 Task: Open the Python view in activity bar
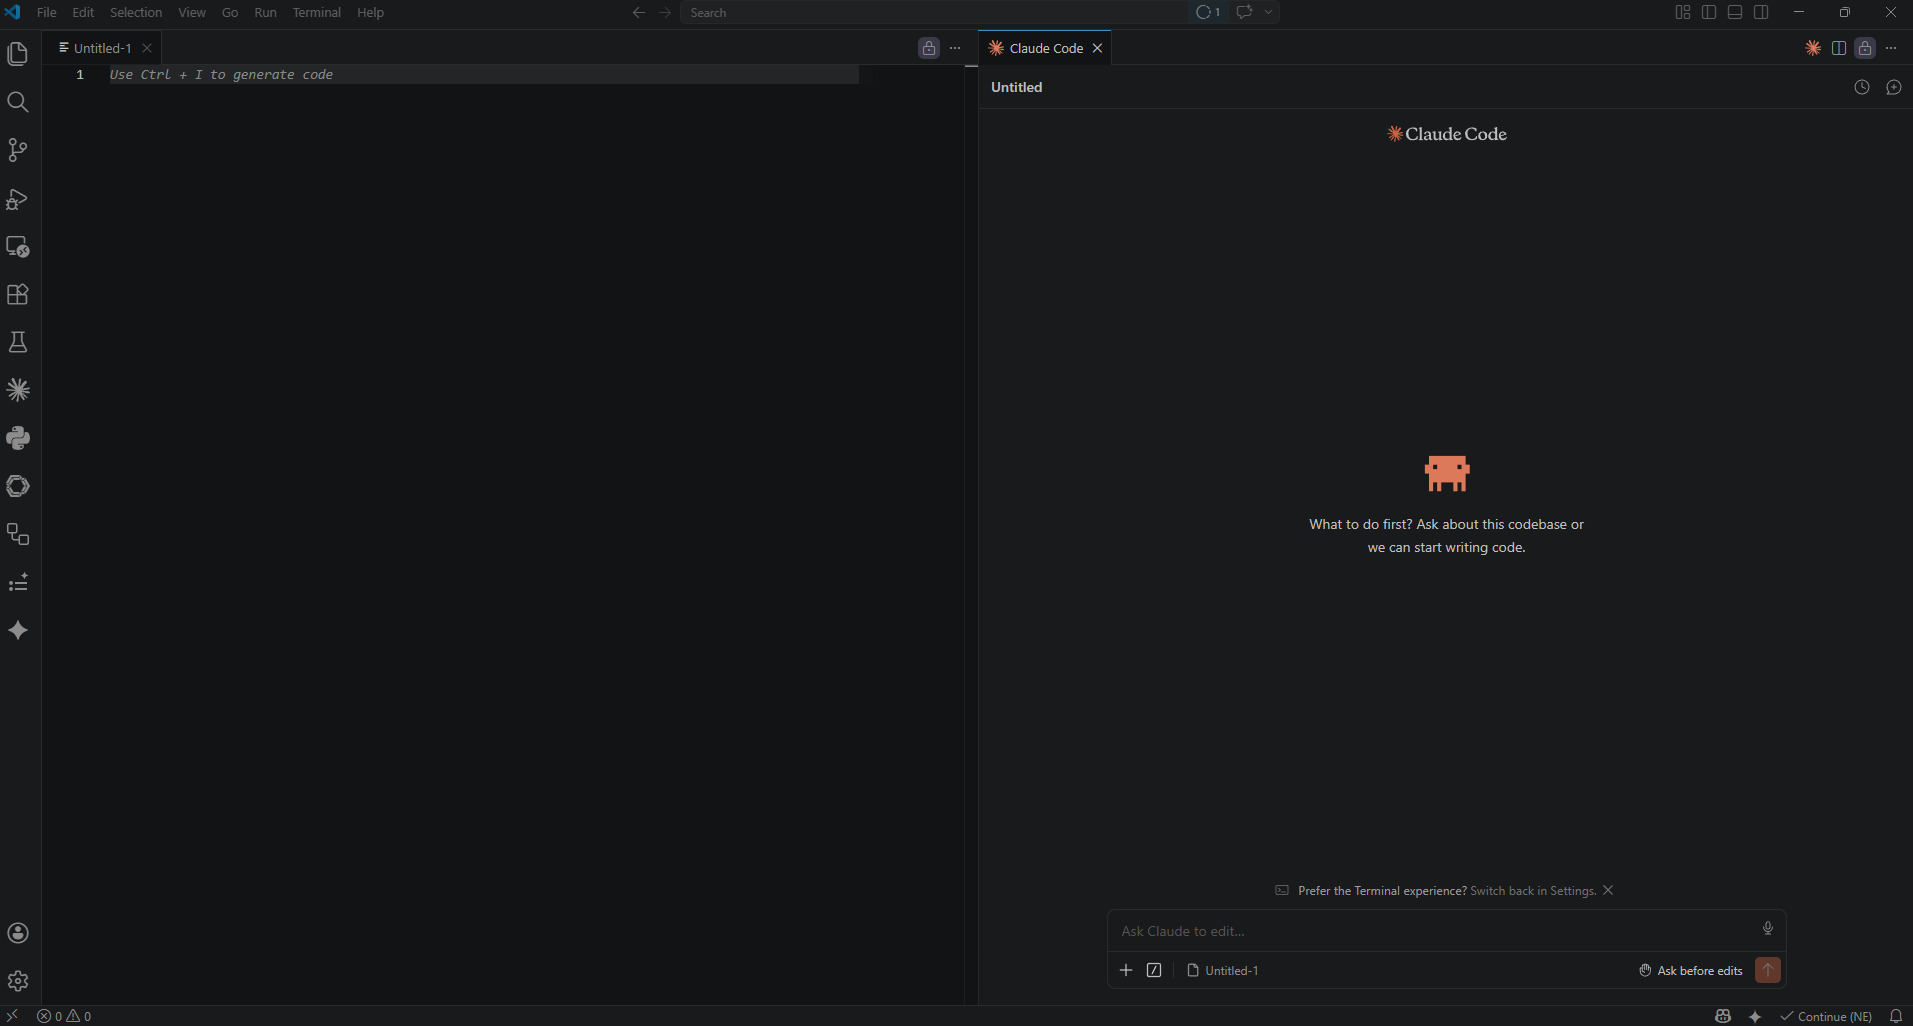(x=18, y=438)
